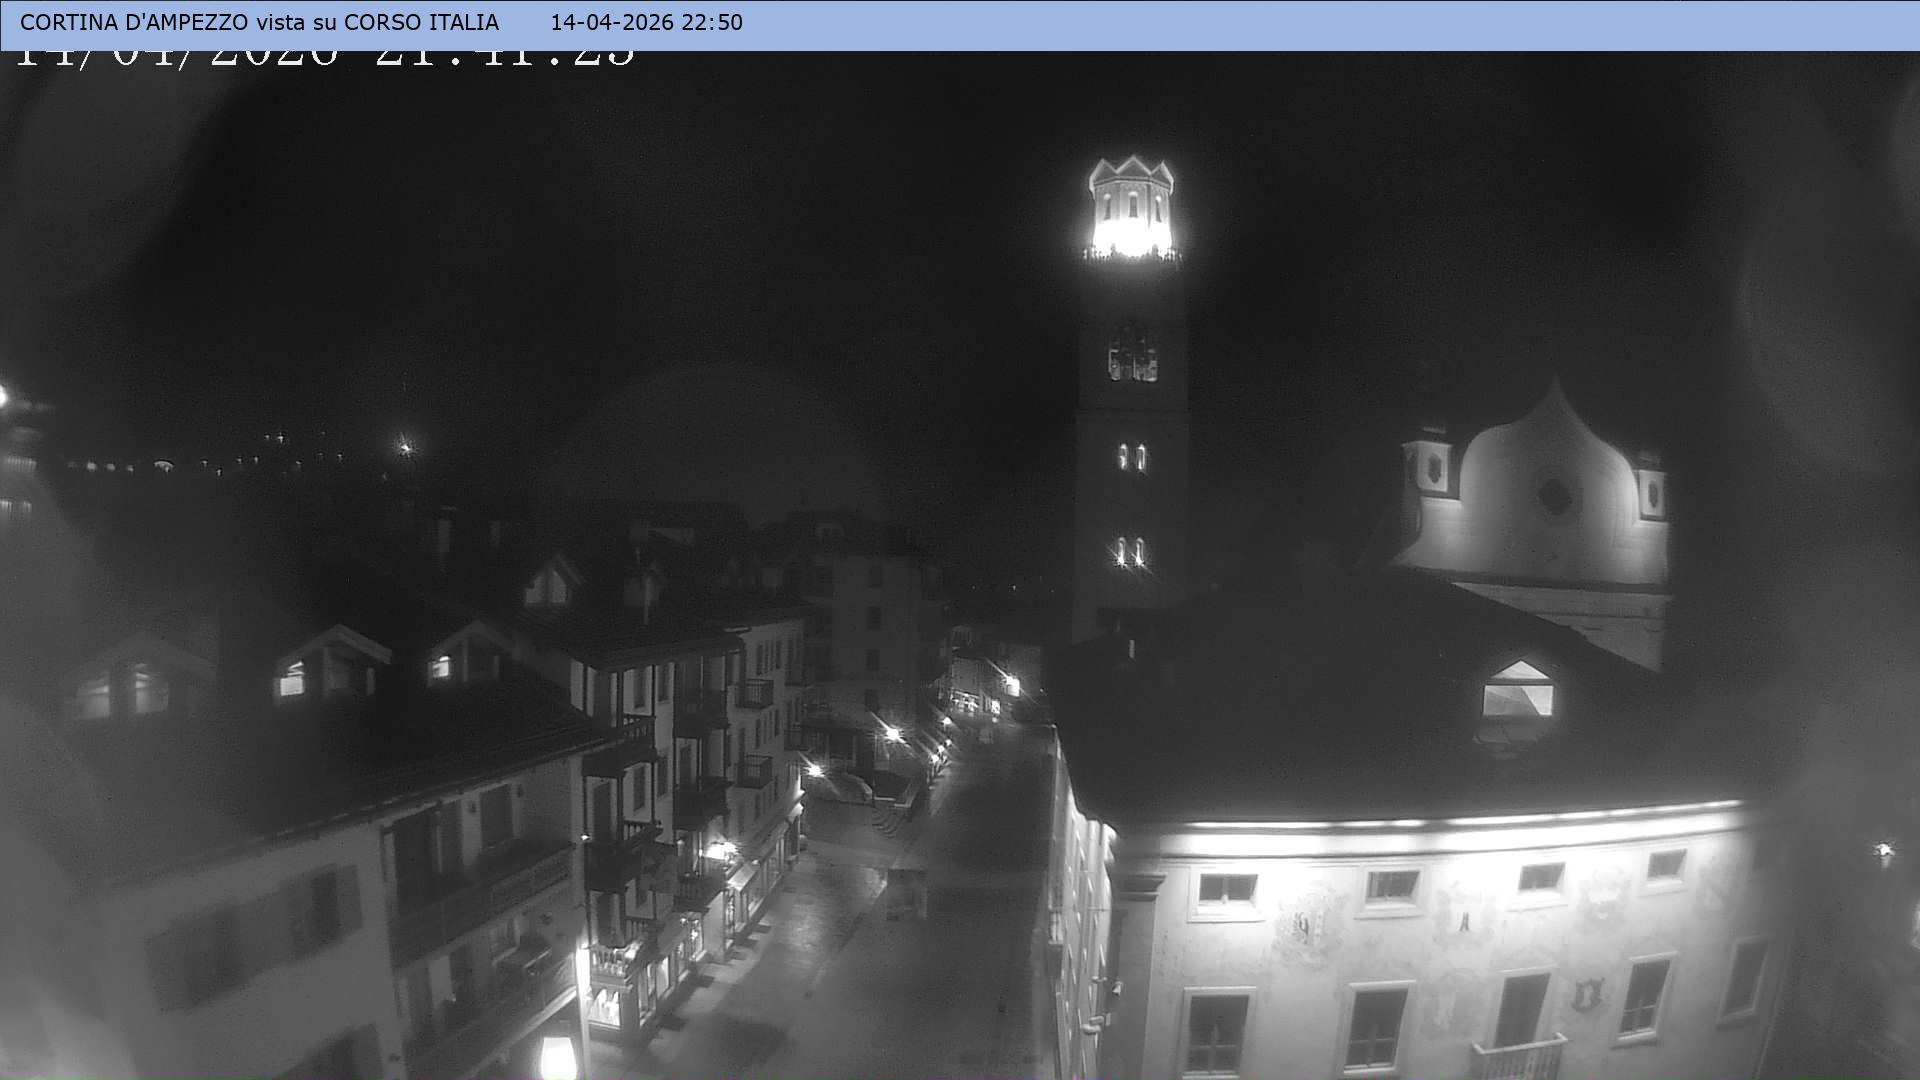Click the 14-04-2026 22:50 header timestamp

pos(646,22)
